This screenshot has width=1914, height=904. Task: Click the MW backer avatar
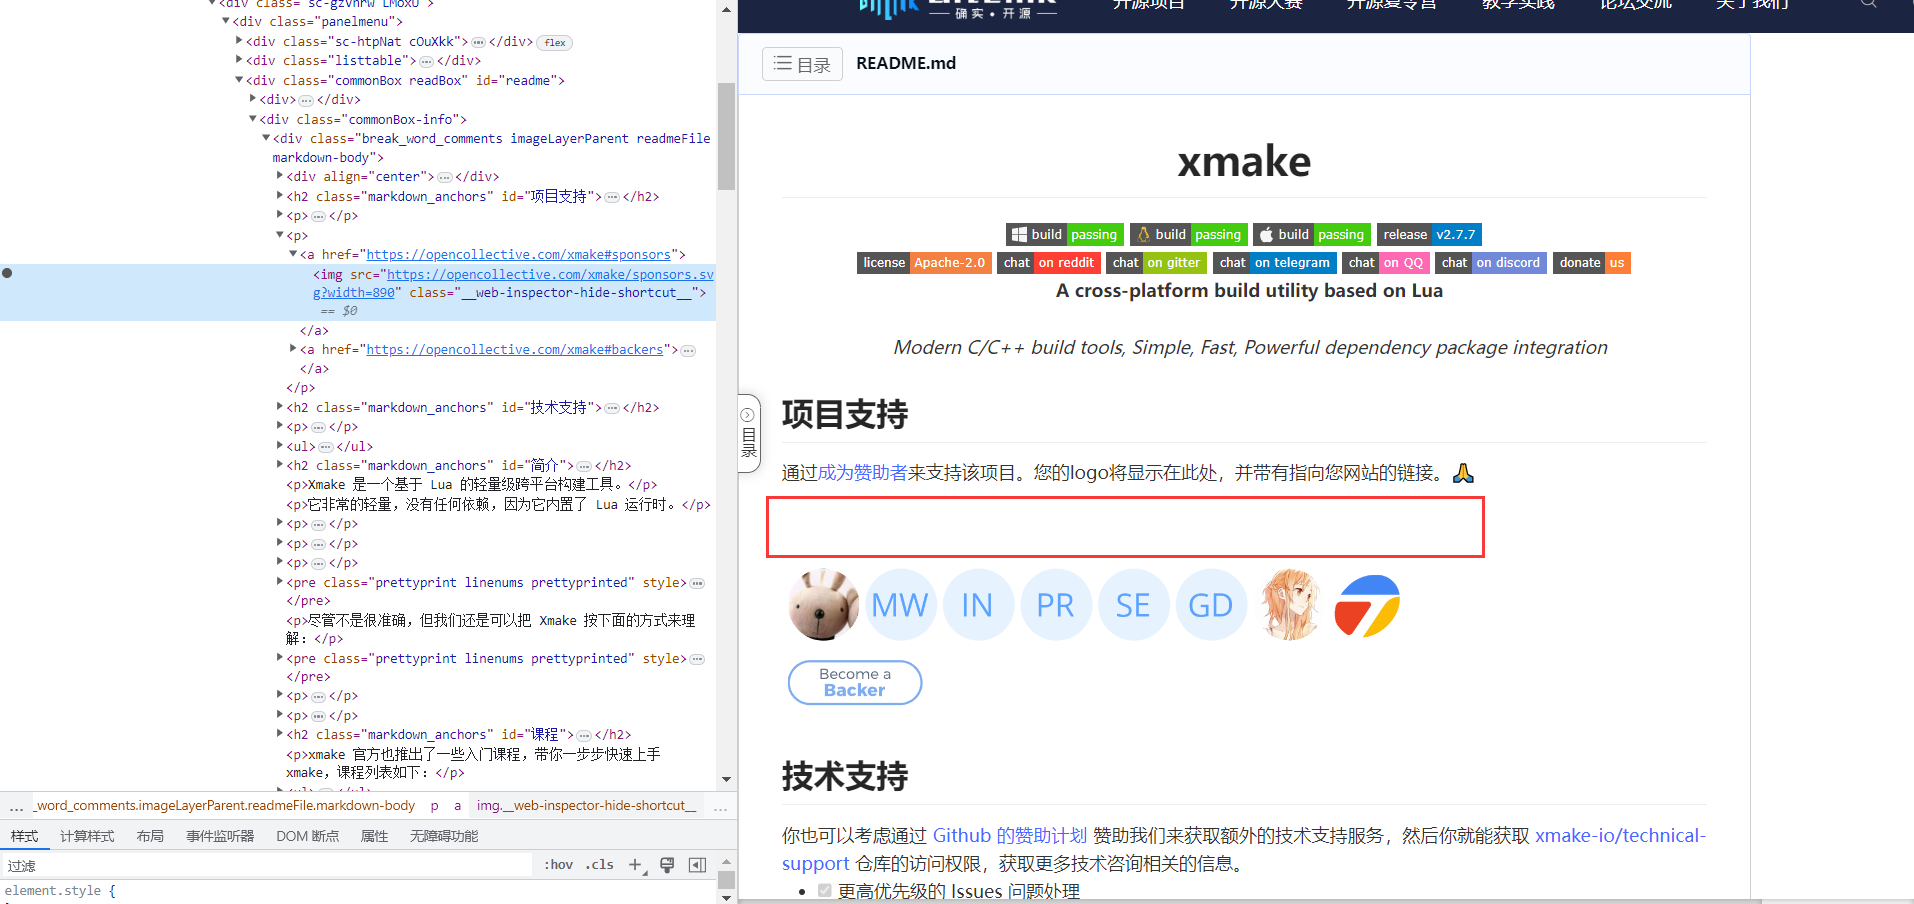click(900, 605)
